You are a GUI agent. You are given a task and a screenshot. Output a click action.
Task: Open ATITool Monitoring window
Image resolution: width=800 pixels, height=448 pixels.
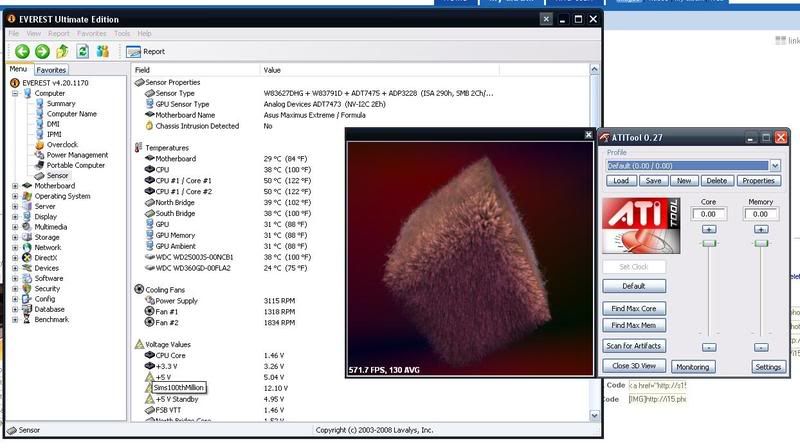692,367
